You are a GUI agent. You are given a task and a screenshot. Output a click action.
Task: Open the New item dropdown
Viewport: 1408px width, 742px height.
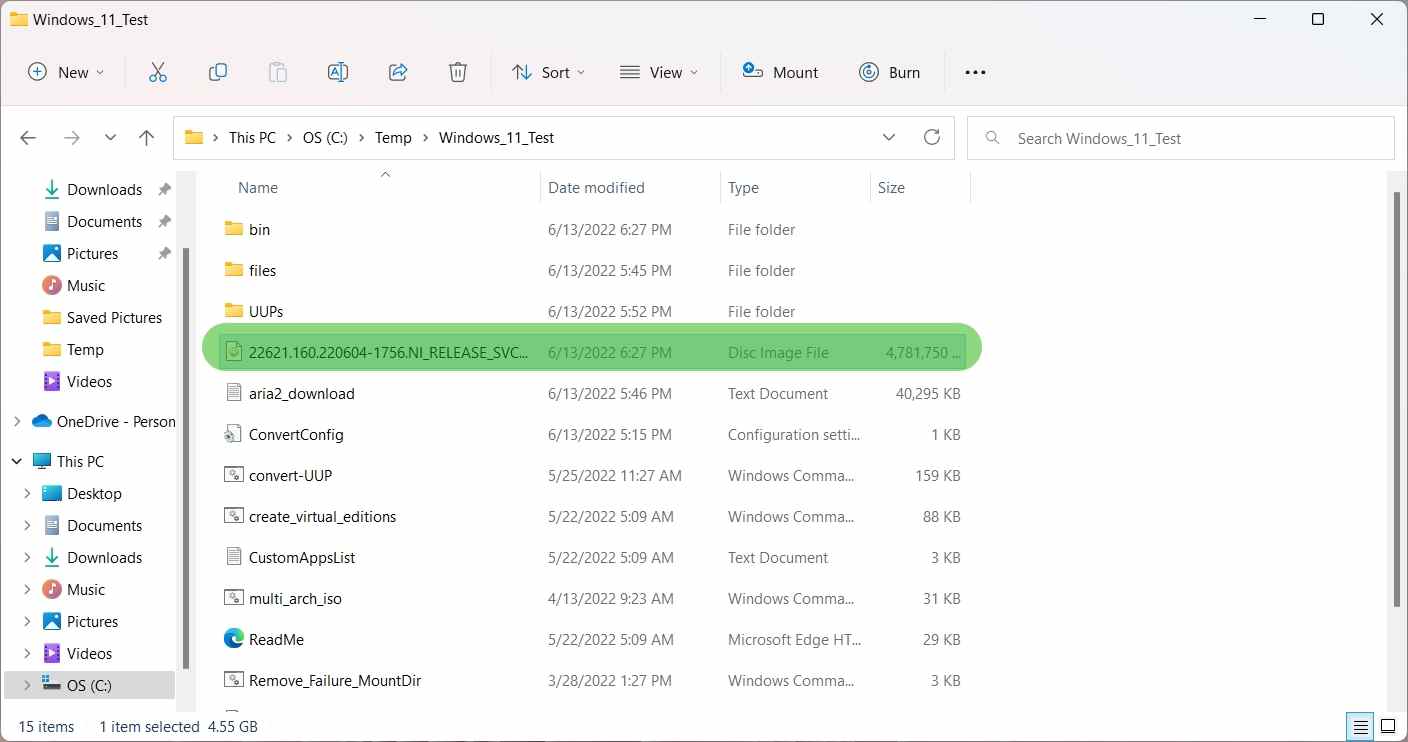point(66,72)
